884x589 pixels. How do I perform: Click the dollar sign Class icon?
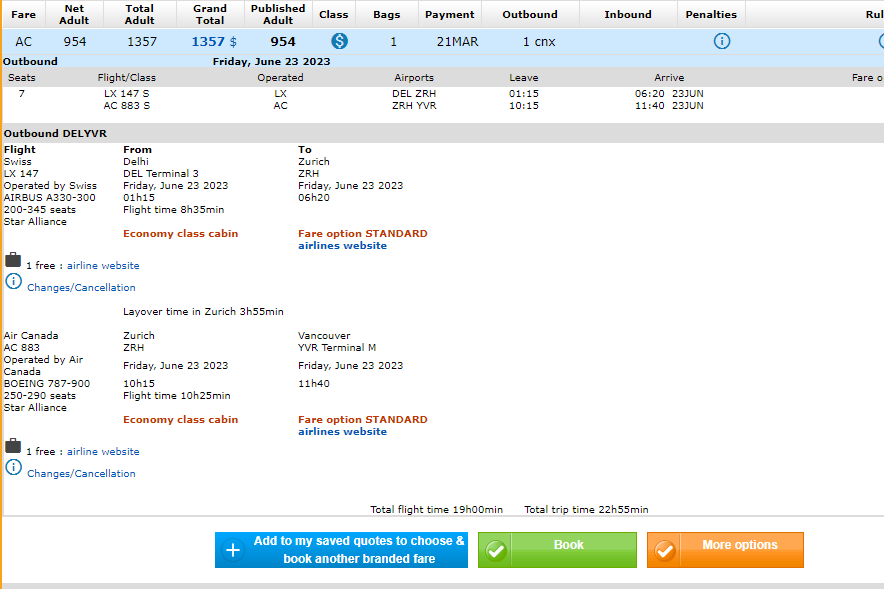[340, 41]
